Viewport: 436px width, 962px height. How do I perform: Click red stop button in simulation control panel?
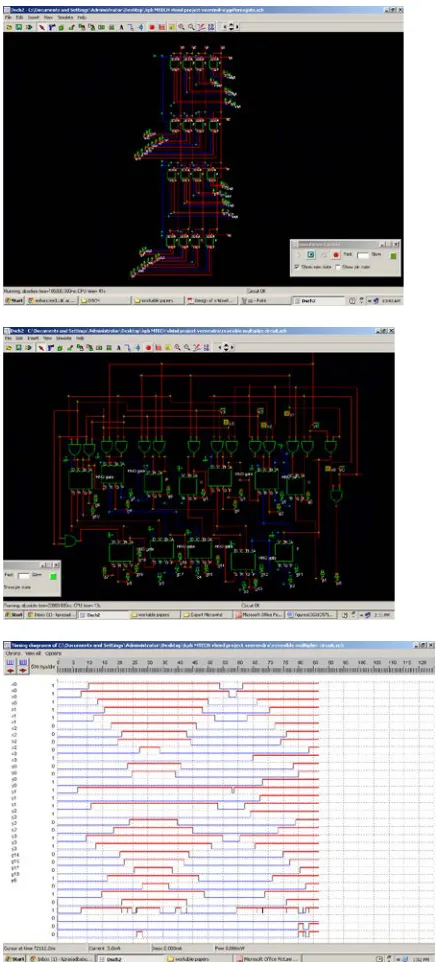[x=336, y=255]
